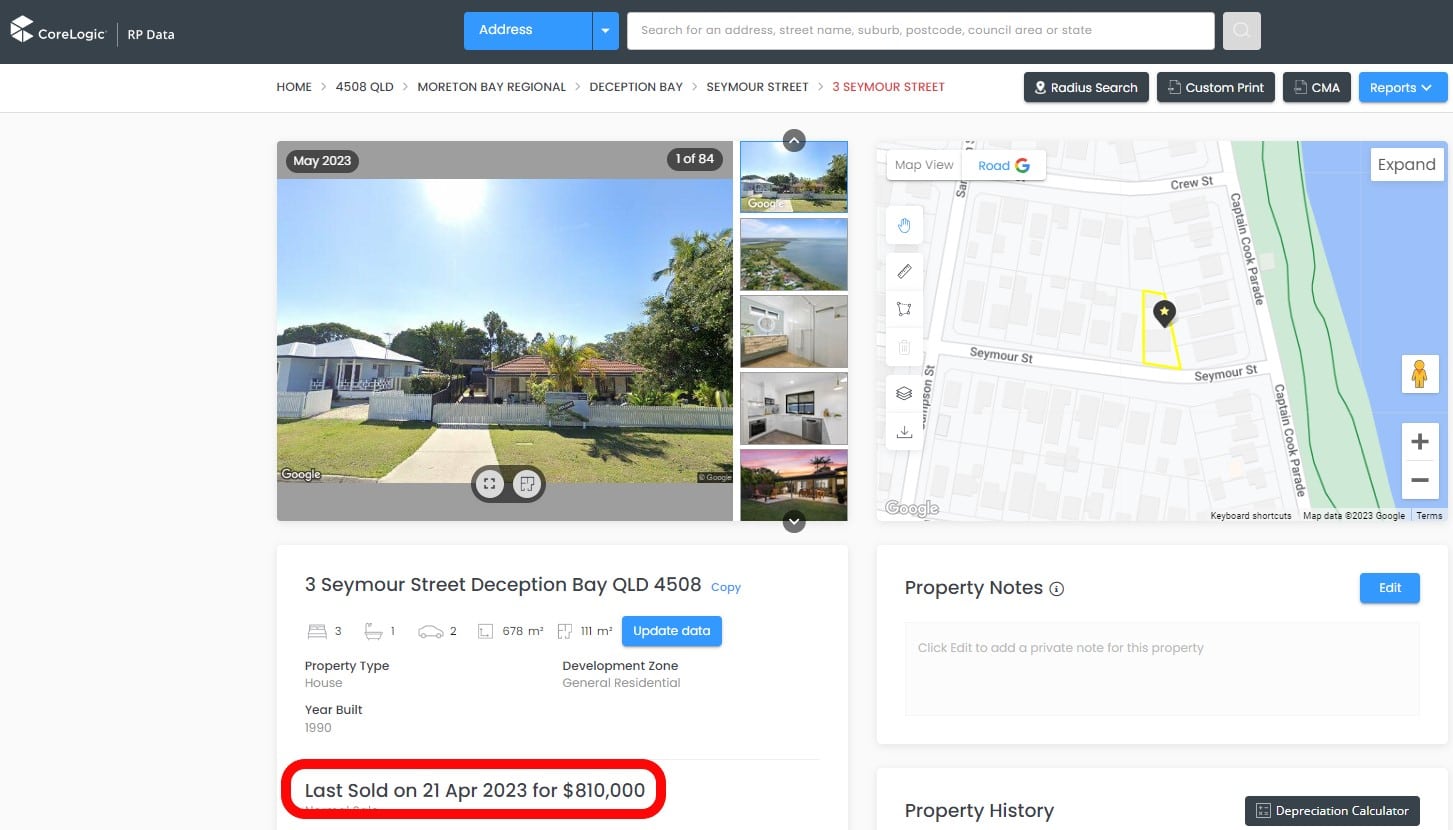This screenshot has height=830, width=1453.
Task: Zoom in the map with plus
Action: (1419, 442)
